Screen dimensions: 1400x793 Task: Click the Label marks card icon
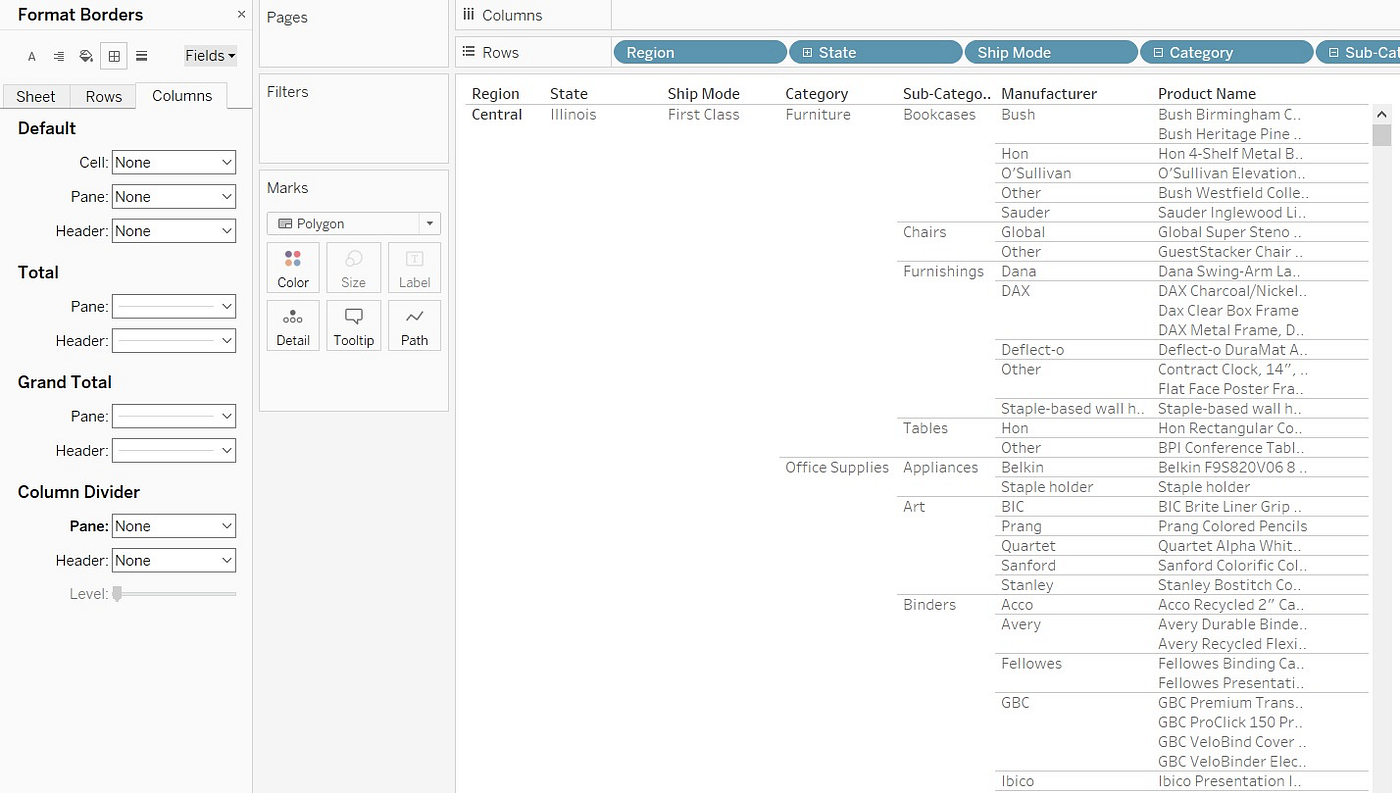(414, 268)
